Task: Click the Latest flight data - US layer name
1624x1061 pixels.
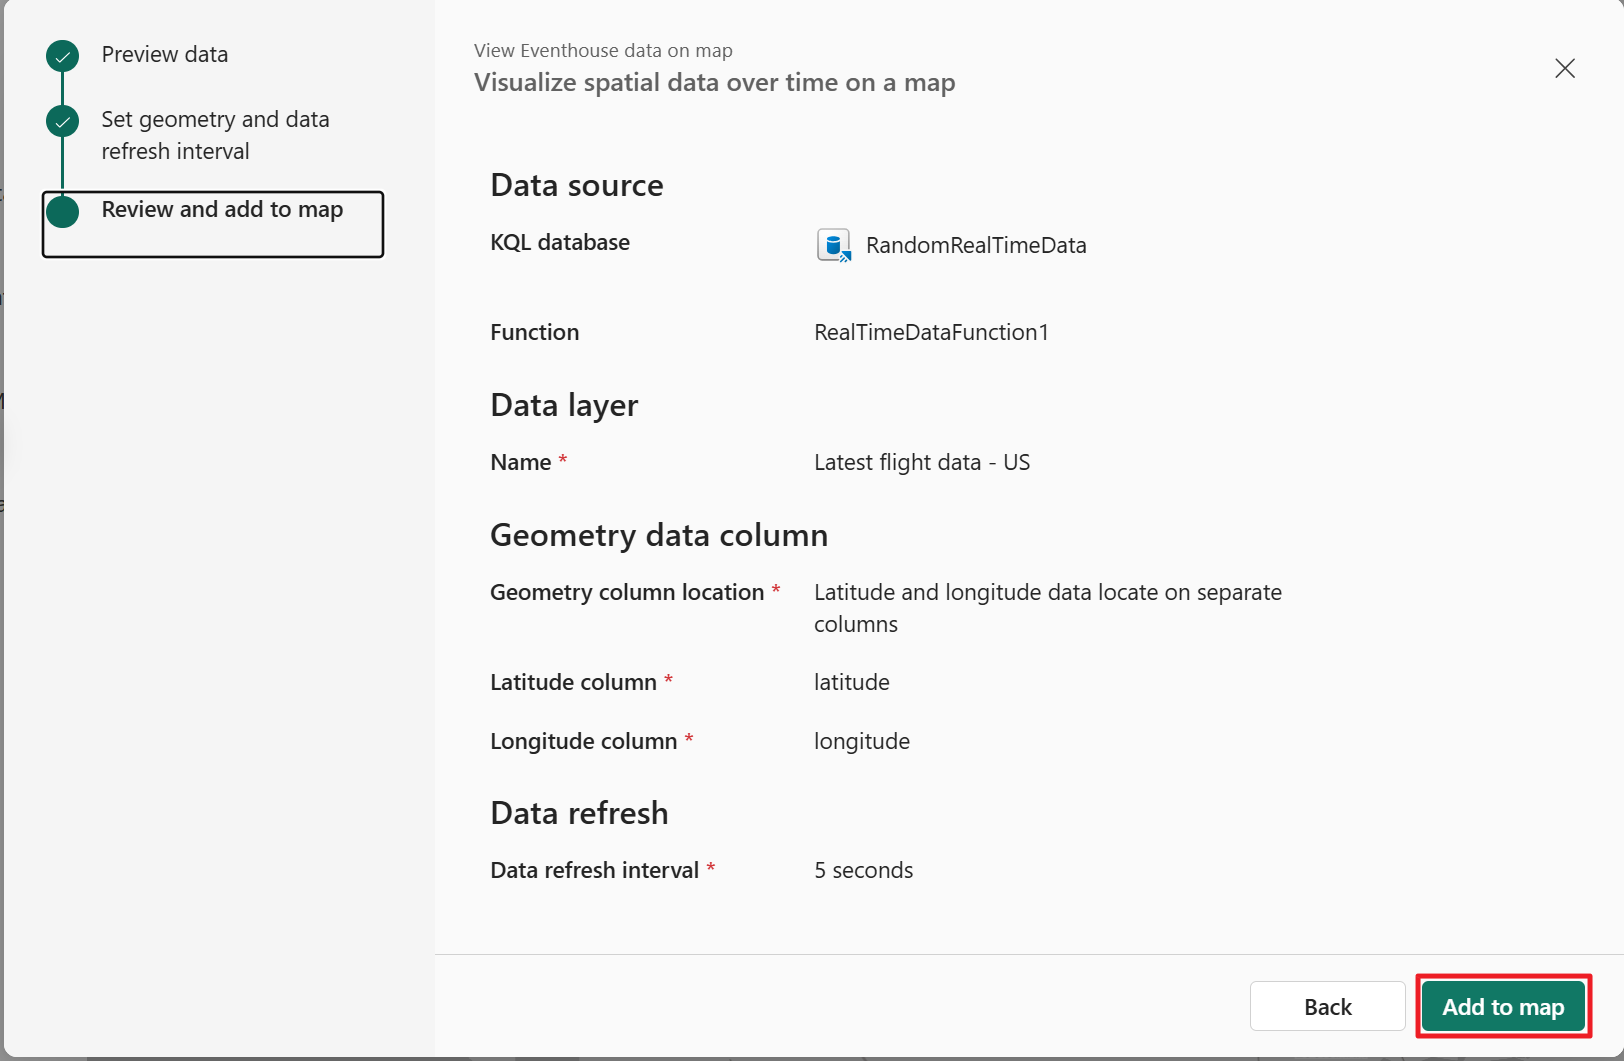Action: (921, 462)
